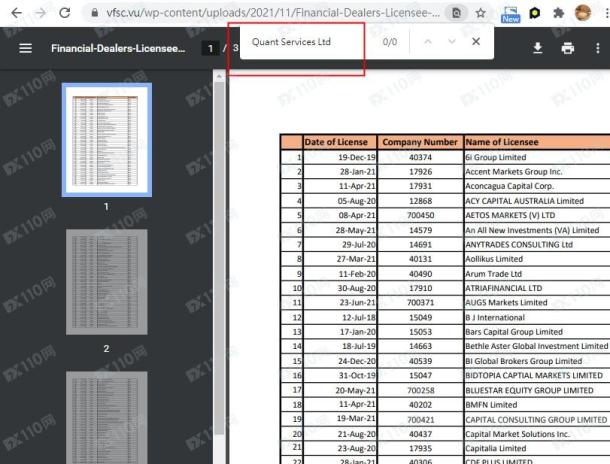Download the PDF file
Viewport: 610px width, 464px height.
pyautogui.click(x=538, y=48)
